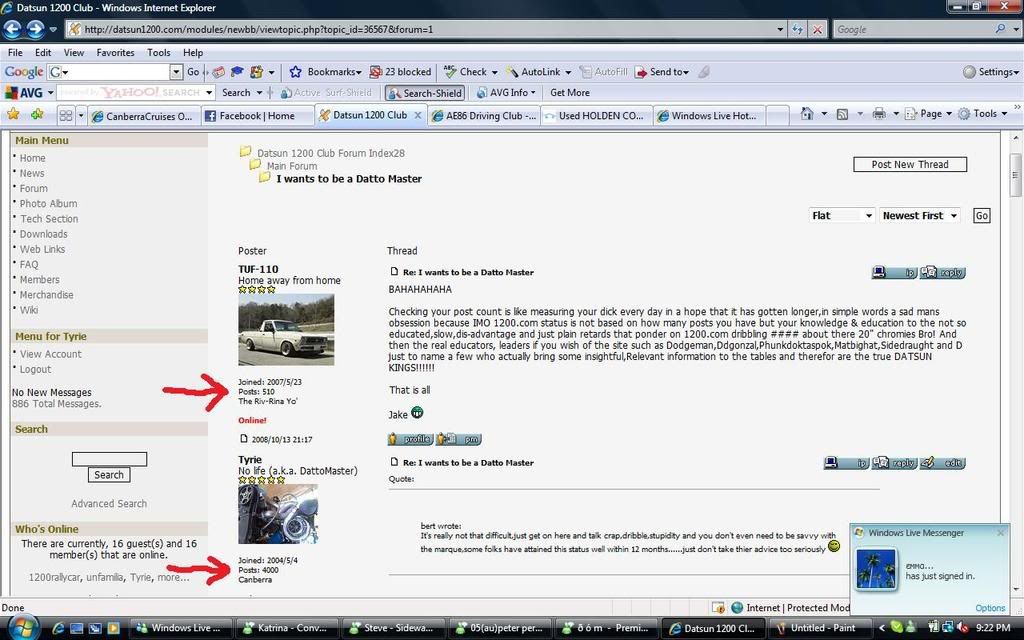Screen dimensions: 1024x640
Task: Expand the Flat view mode dropdown
Action: (x=841, y=215)
